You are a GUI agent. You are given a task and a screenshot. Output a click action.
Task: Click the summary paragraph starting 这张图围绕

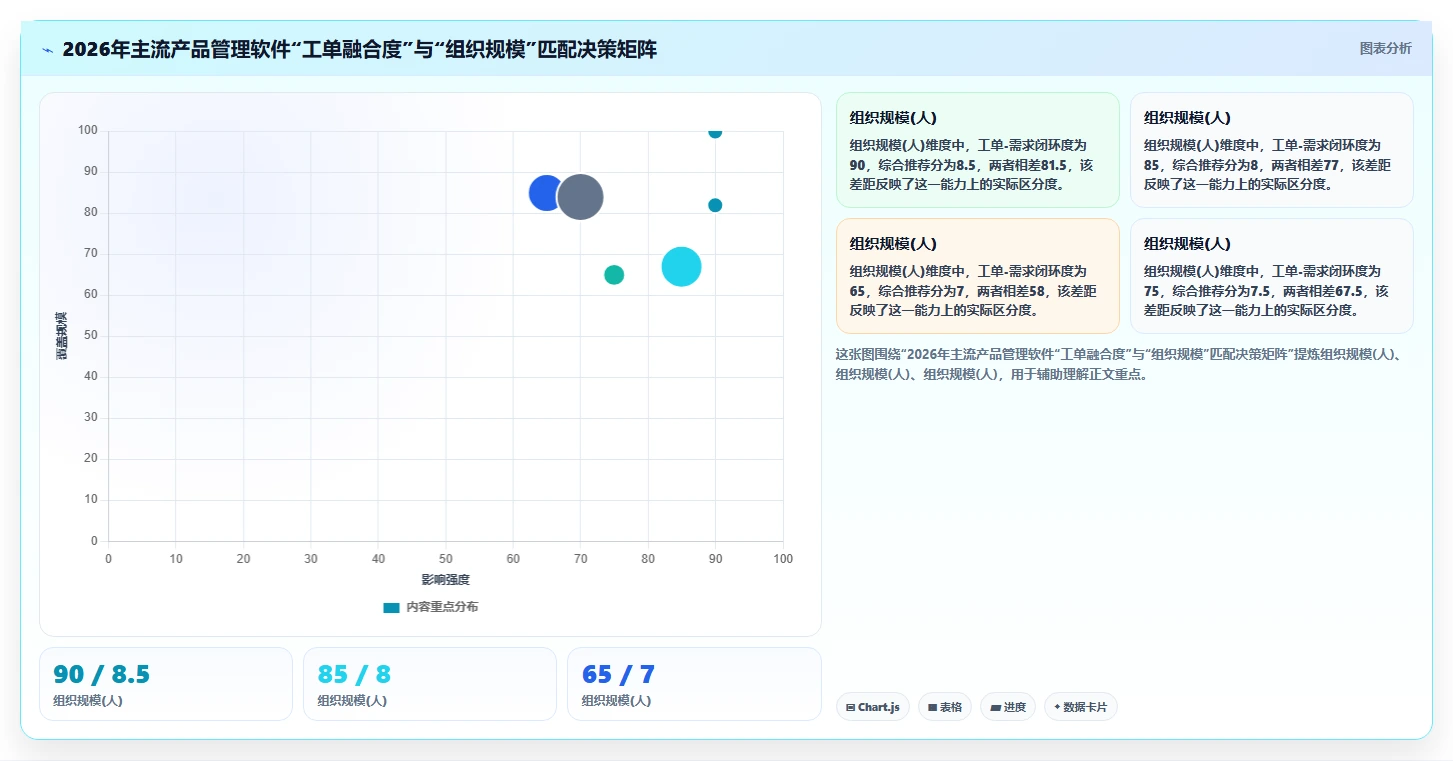[x=1122, y=364]
